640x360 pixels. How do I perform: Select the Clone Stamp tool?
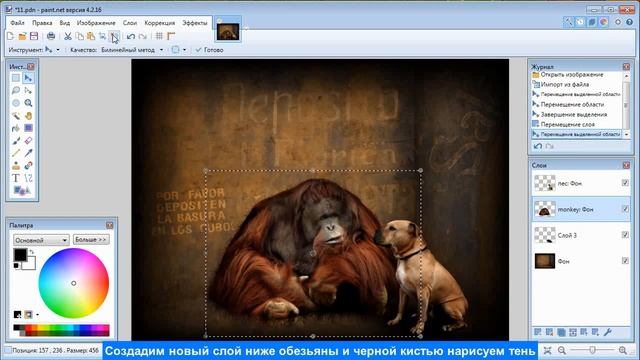[16, 166]
